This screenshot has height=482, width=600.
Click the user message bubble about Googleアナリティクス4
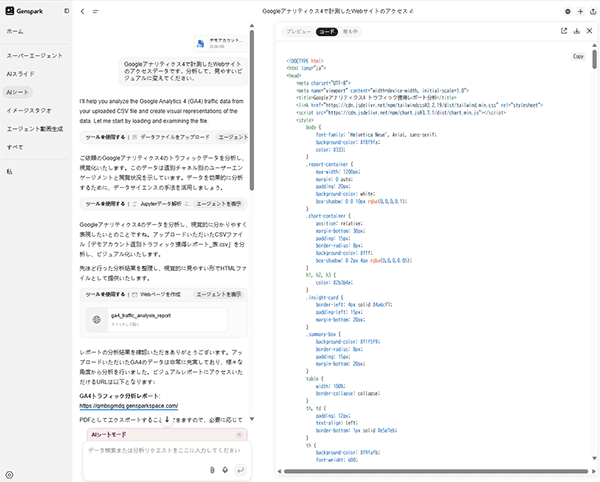click(x=183, y=71)
